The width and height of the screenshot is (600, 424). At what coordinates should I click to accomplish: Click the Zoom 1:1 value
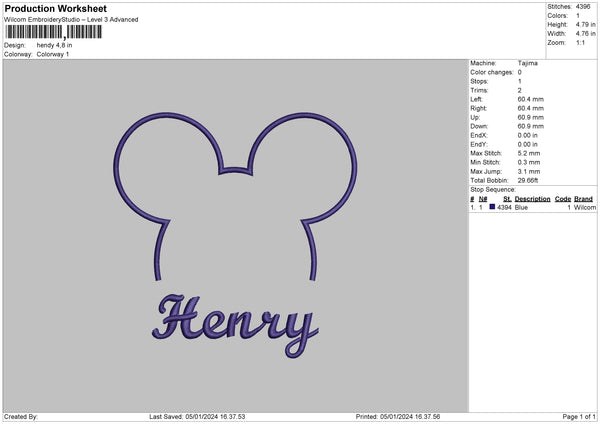[579, 43]
